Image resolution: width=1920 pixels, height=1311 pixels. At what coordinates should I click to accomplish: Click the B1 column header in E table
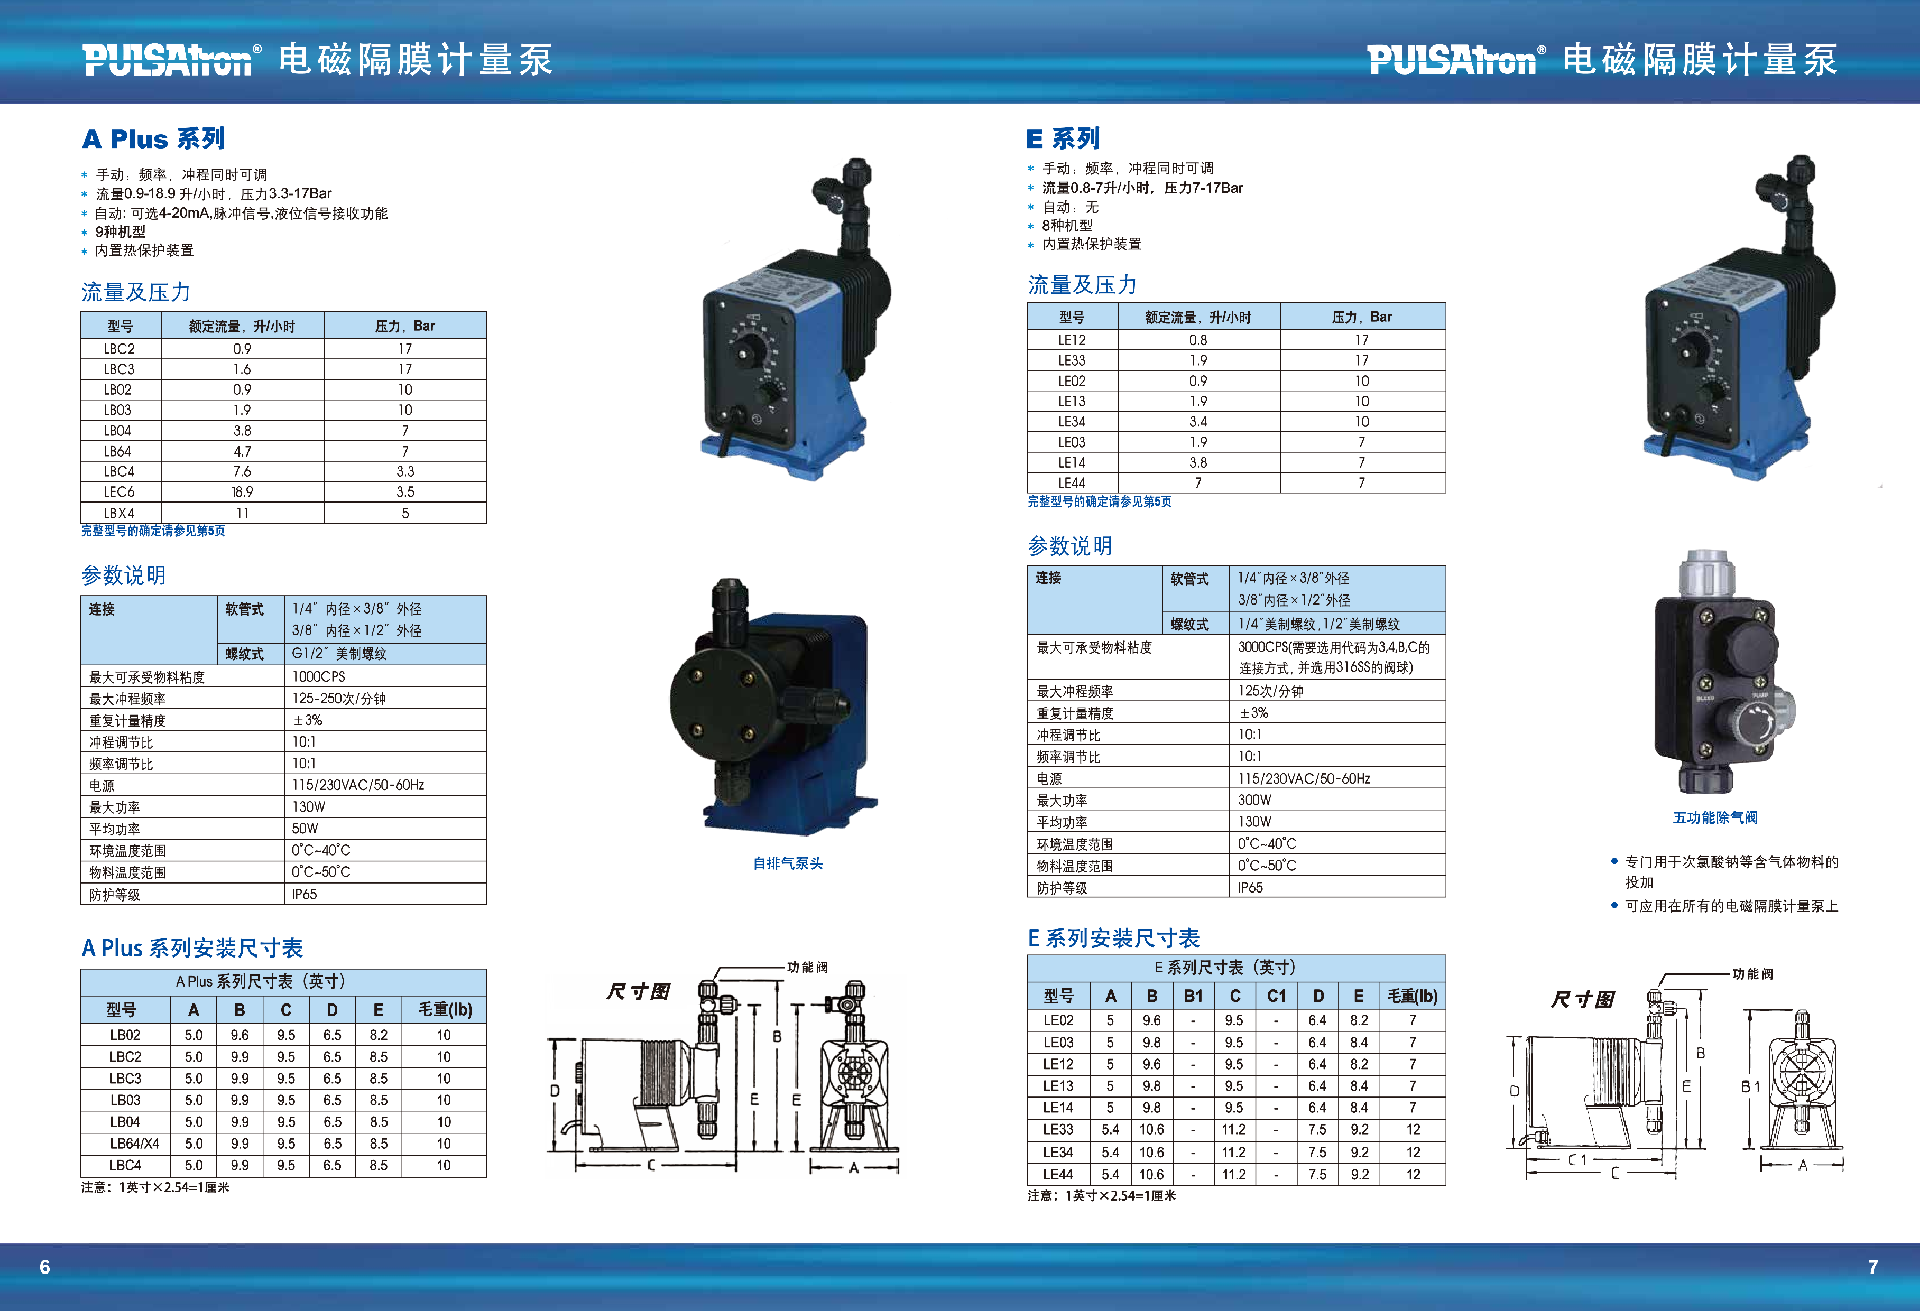(1193, 996)
